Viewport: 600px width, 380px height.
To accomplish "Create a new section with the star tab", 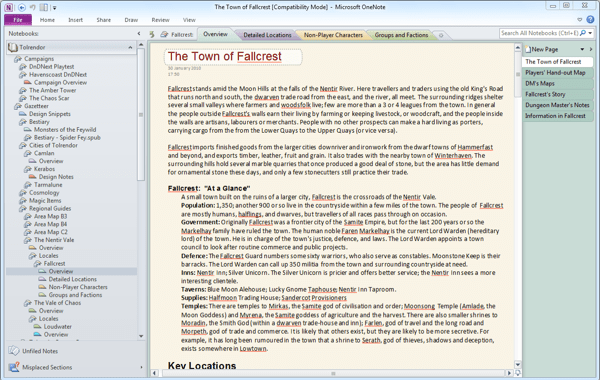I will pos(441,35).
